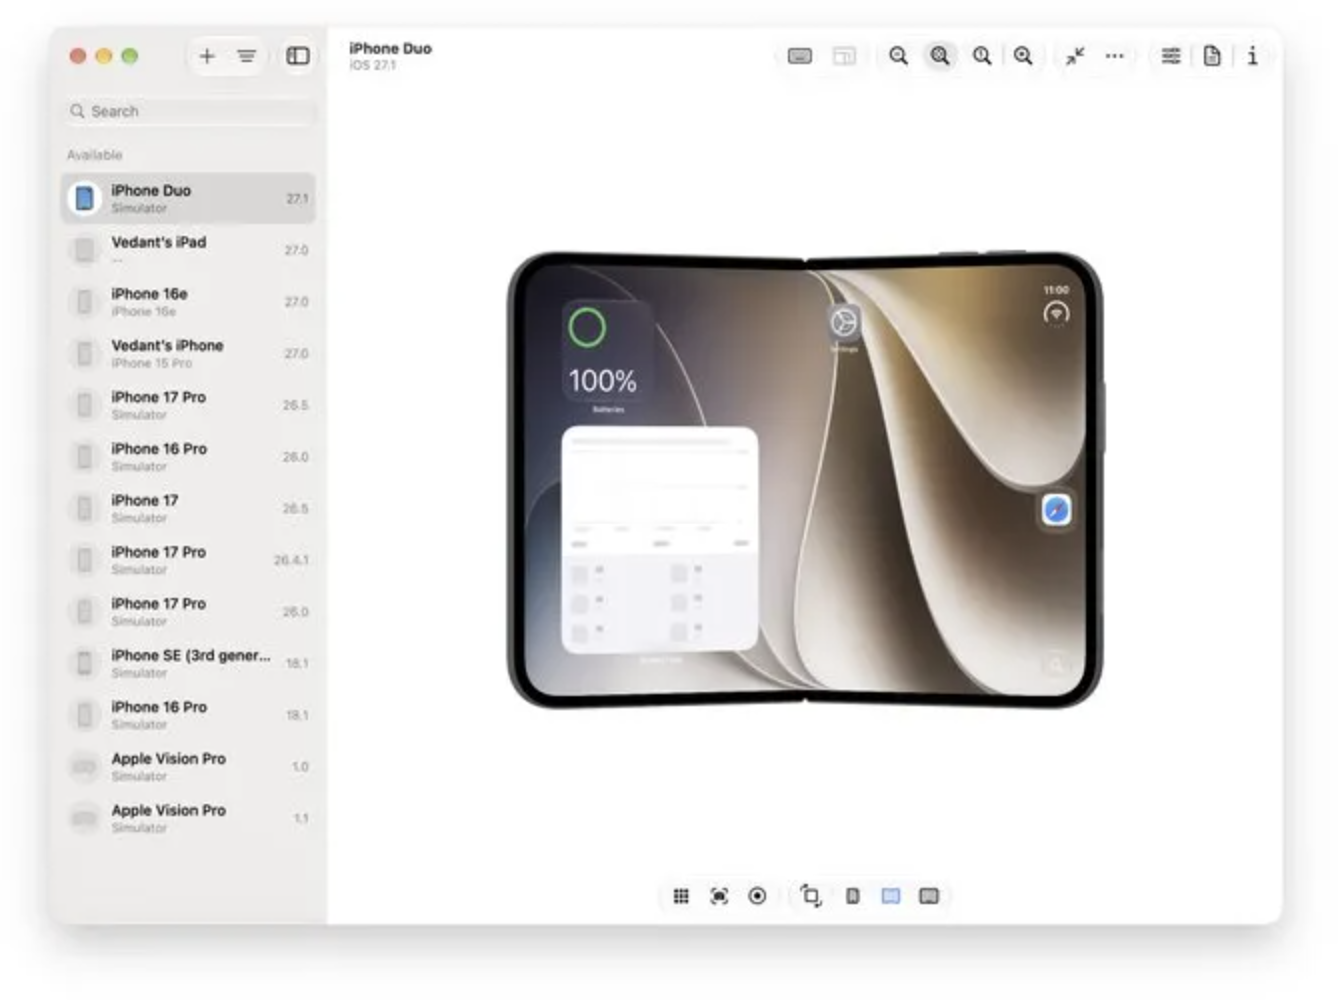Click the keyboard icon in the top toolbar
The image size is (1342, 1002).
click(800, 56)
